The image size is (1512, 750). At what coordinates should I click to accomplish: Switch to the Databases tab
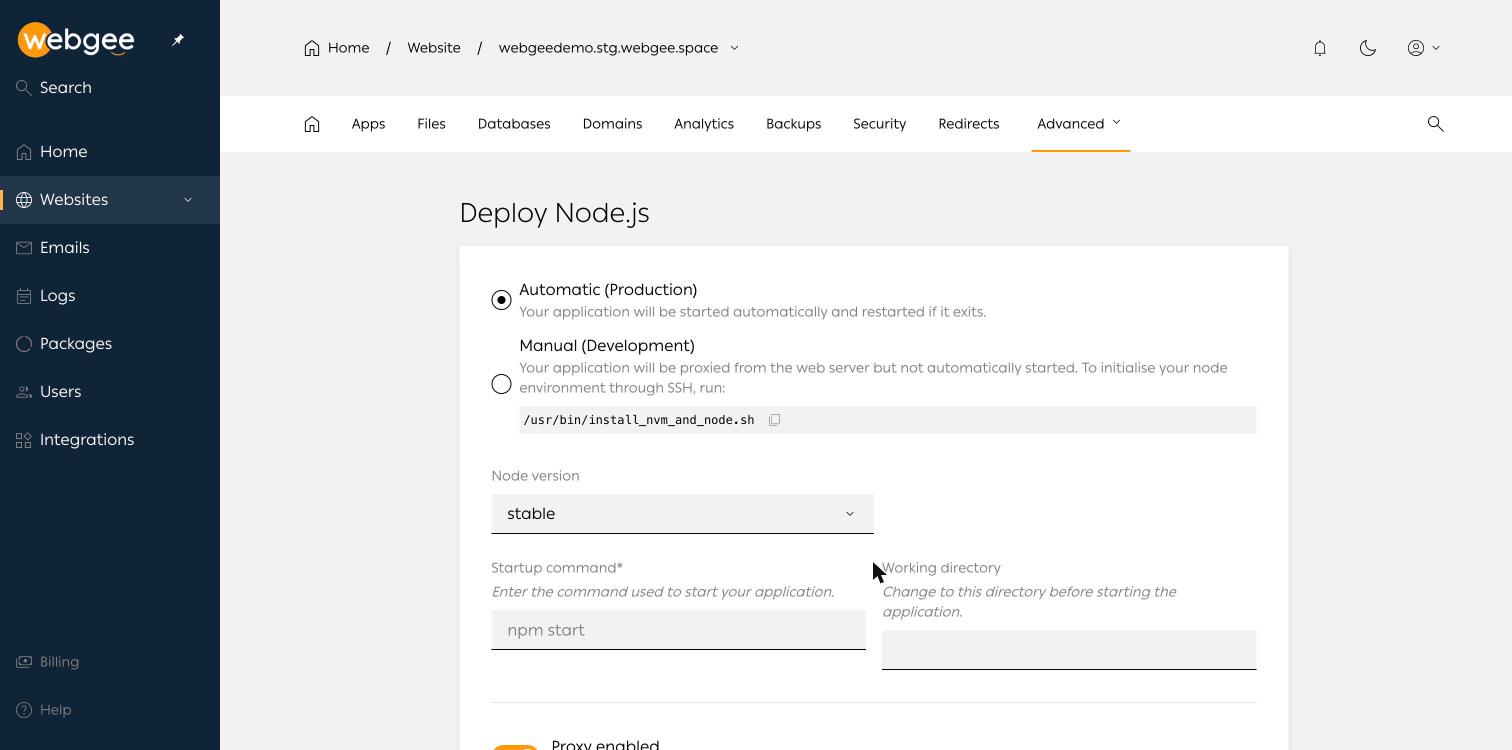click(x=514, y=124)
